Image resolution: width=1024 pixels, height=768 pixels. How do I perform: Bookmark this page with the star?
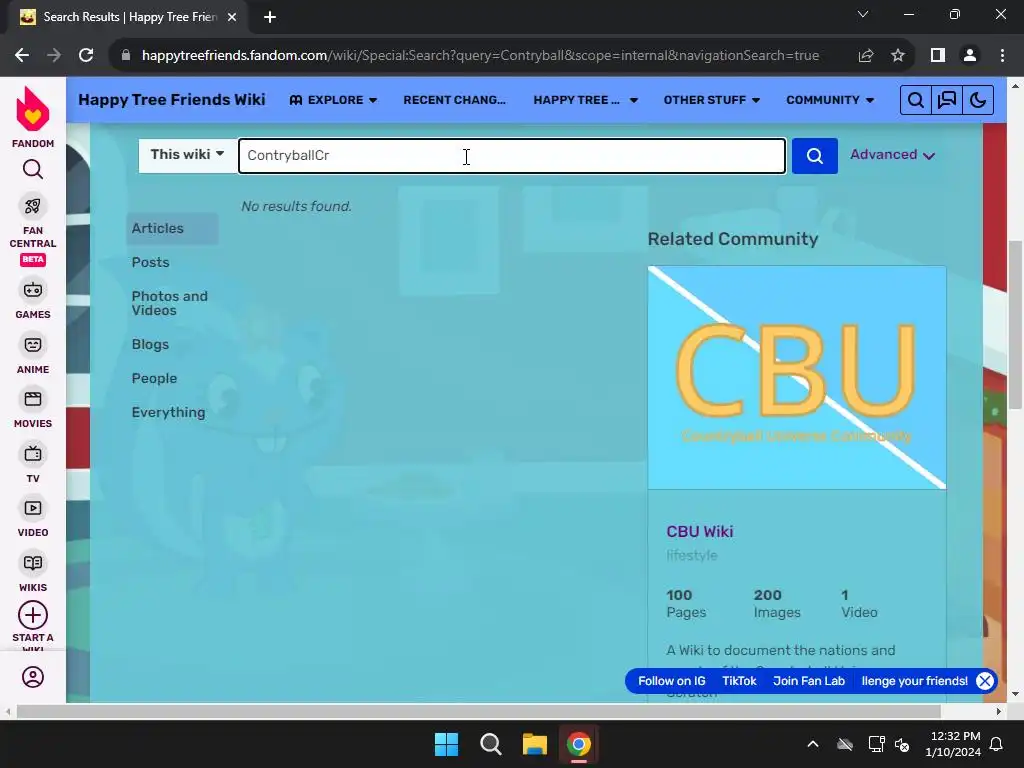(898, 56)
